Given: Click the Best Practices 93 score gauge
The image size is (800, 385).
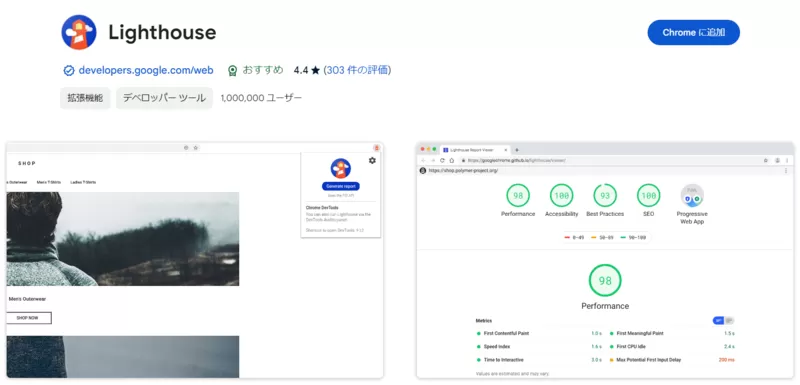Looking at the screenshot, I should (x=605, y=195).
